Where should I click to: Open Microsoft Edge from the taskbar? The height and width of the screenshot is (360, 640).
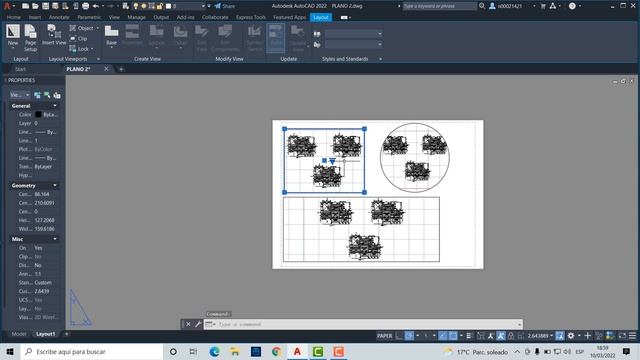214,351
